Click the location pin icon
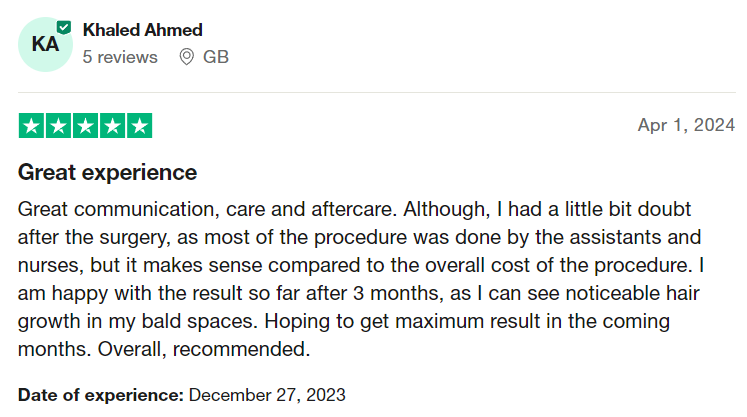 point(186,57)
